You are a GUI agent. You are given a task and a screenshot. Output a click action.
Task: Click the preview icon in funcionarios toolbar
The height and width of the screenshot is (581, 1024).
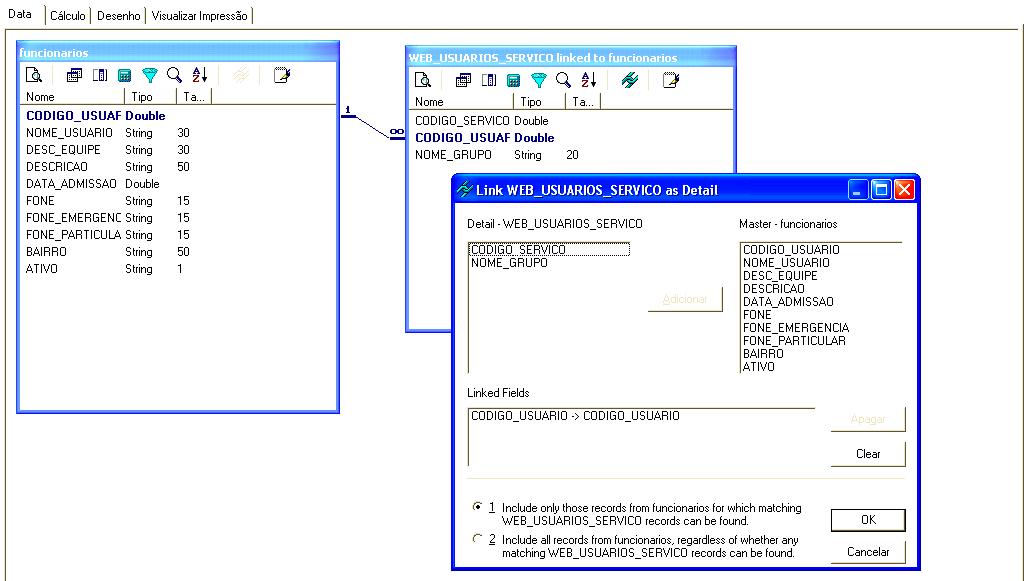pos(34,75)
